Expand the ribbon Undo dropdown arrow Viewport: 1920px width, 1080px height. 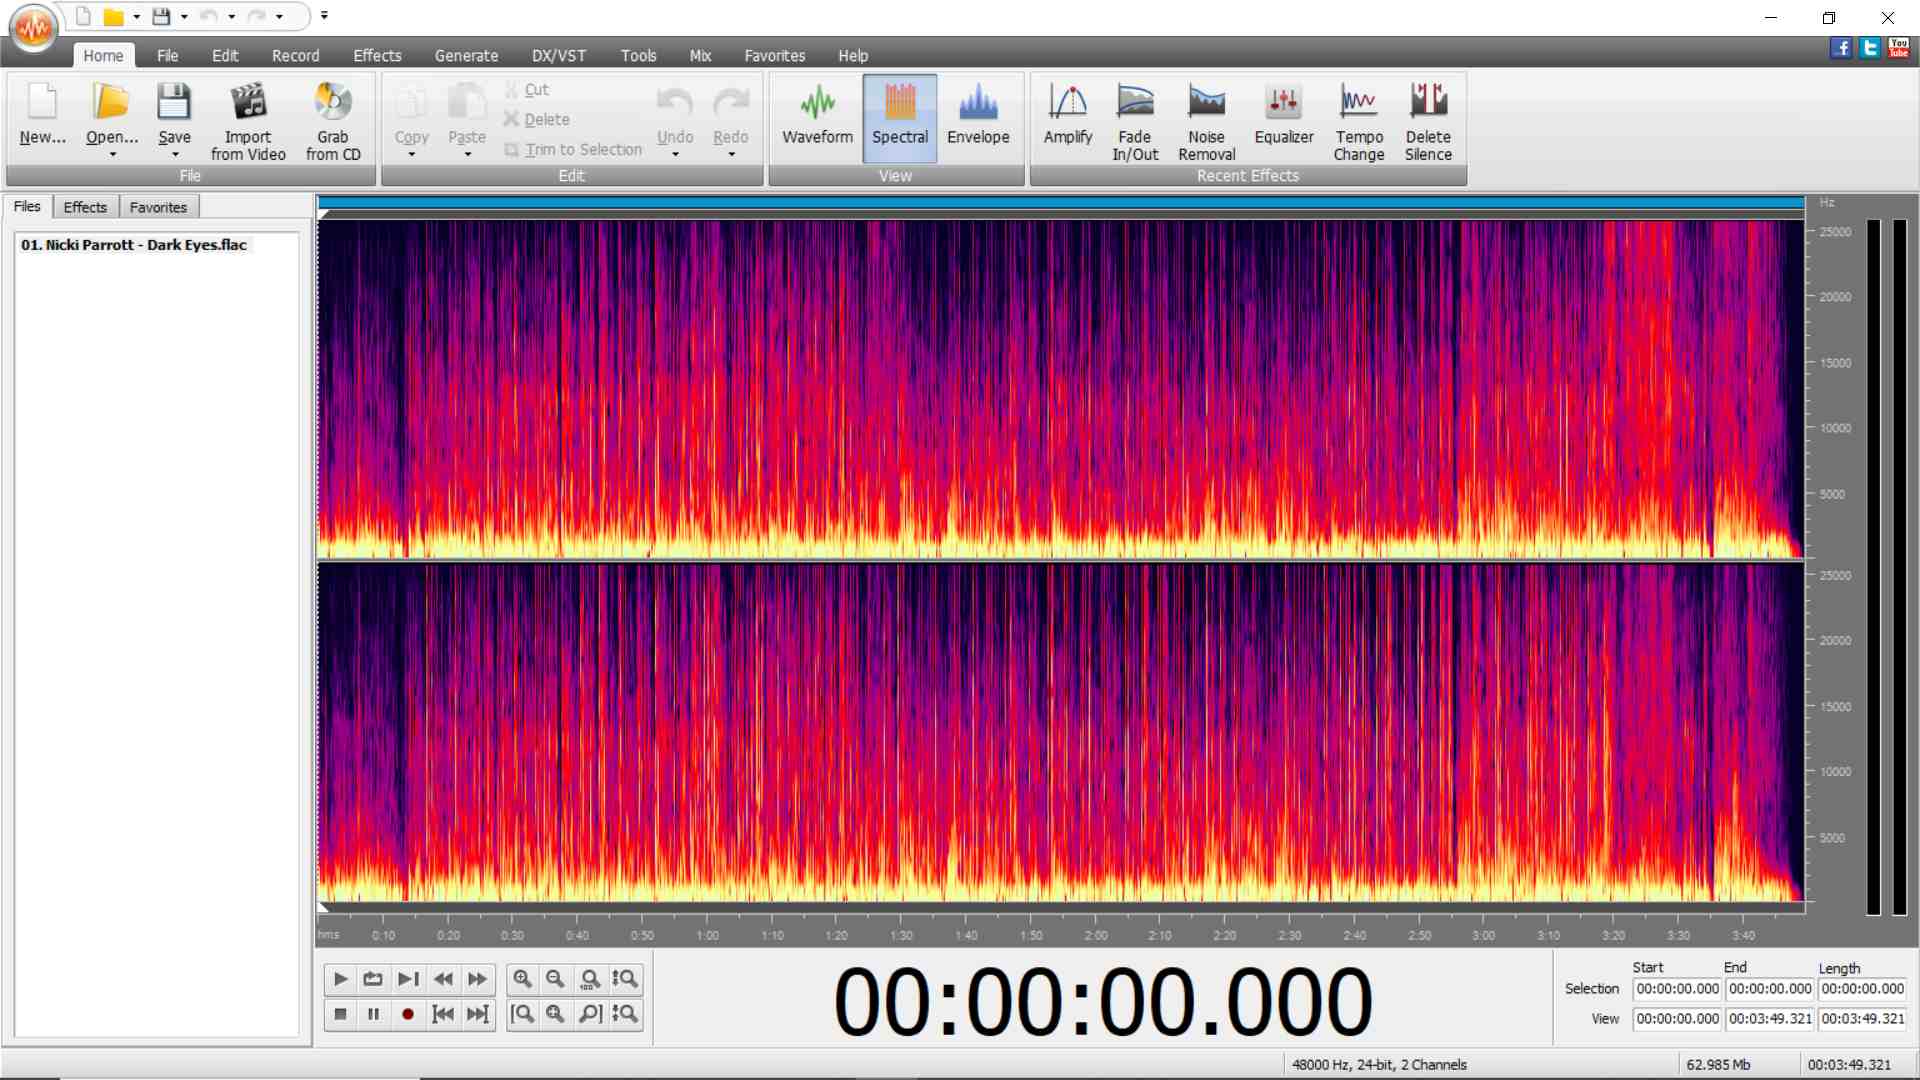point(675,154)
